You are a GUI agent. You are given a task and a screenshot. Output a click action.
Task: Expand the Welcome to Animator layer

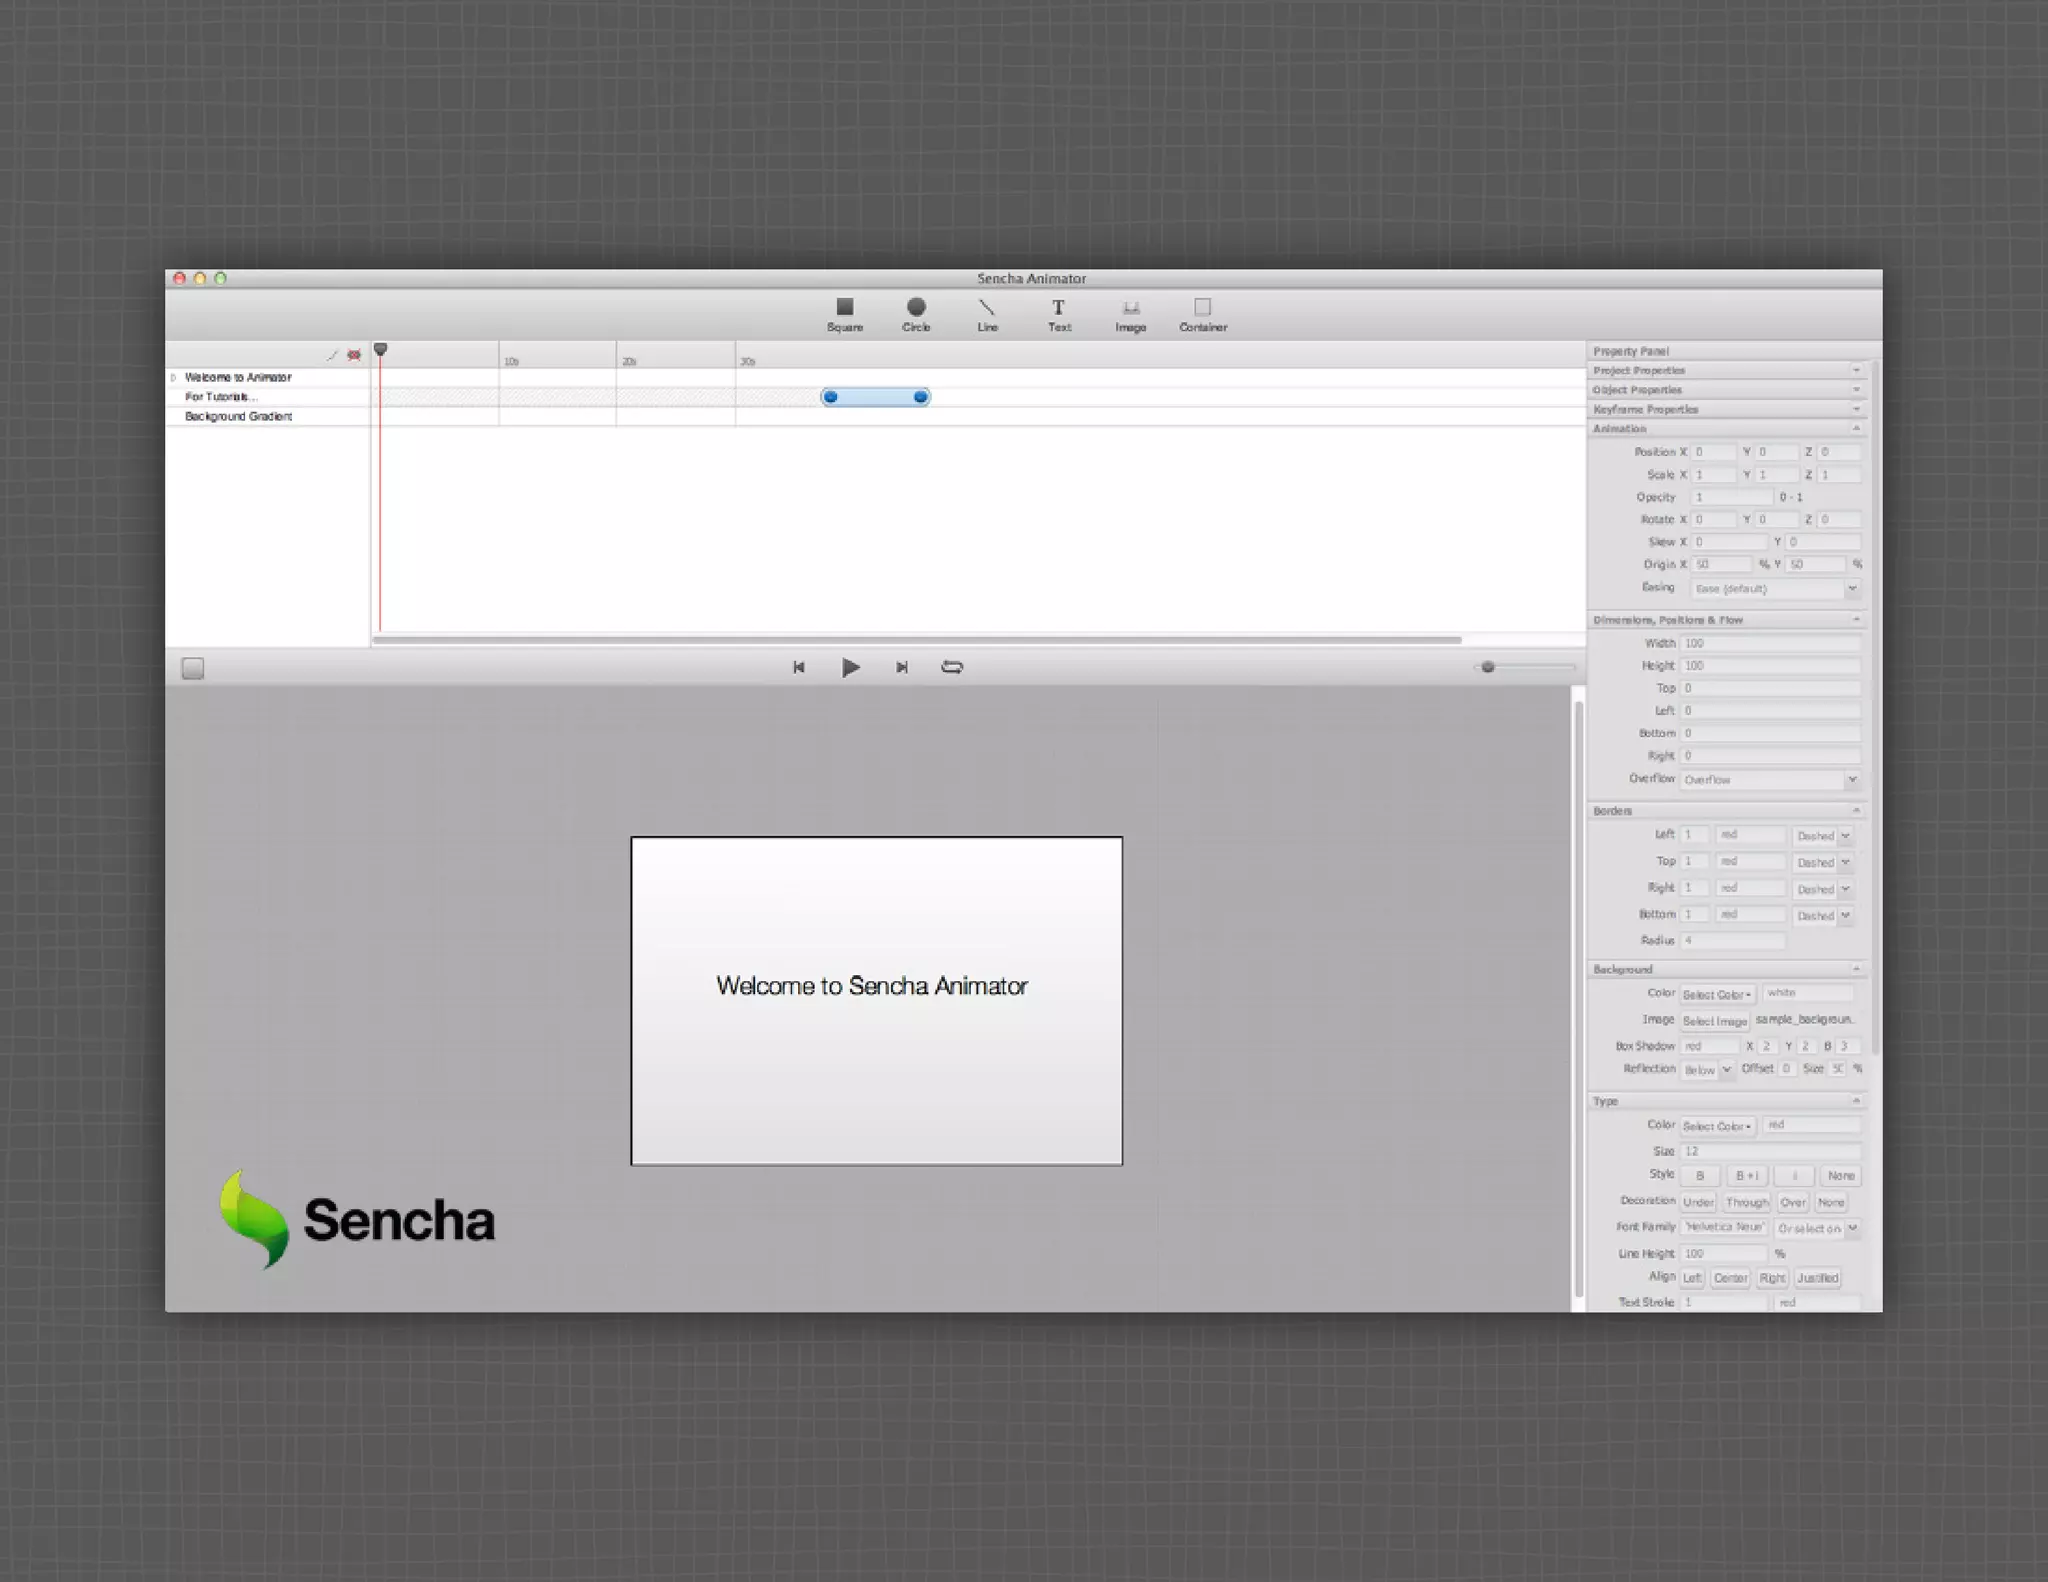coord(173,378)
